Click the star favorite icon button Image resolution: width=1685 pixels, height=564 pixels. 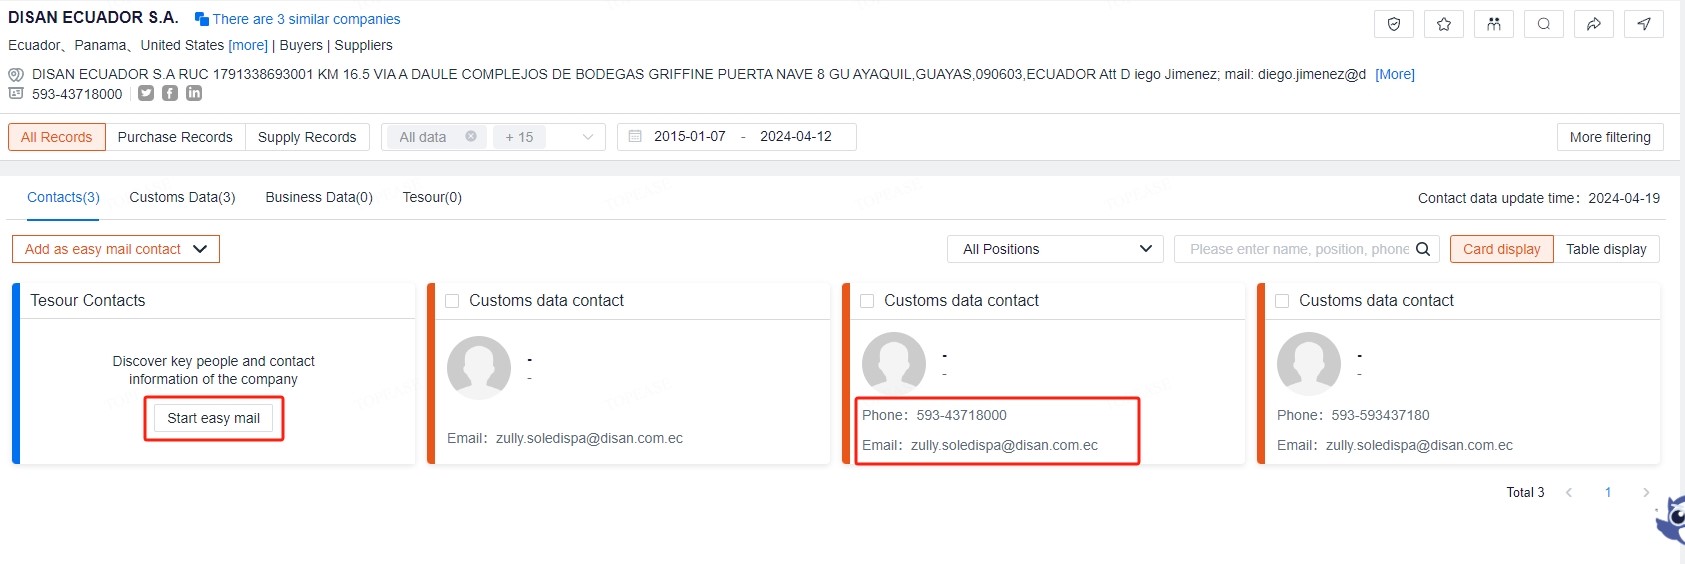click(x=1444, y=24)
